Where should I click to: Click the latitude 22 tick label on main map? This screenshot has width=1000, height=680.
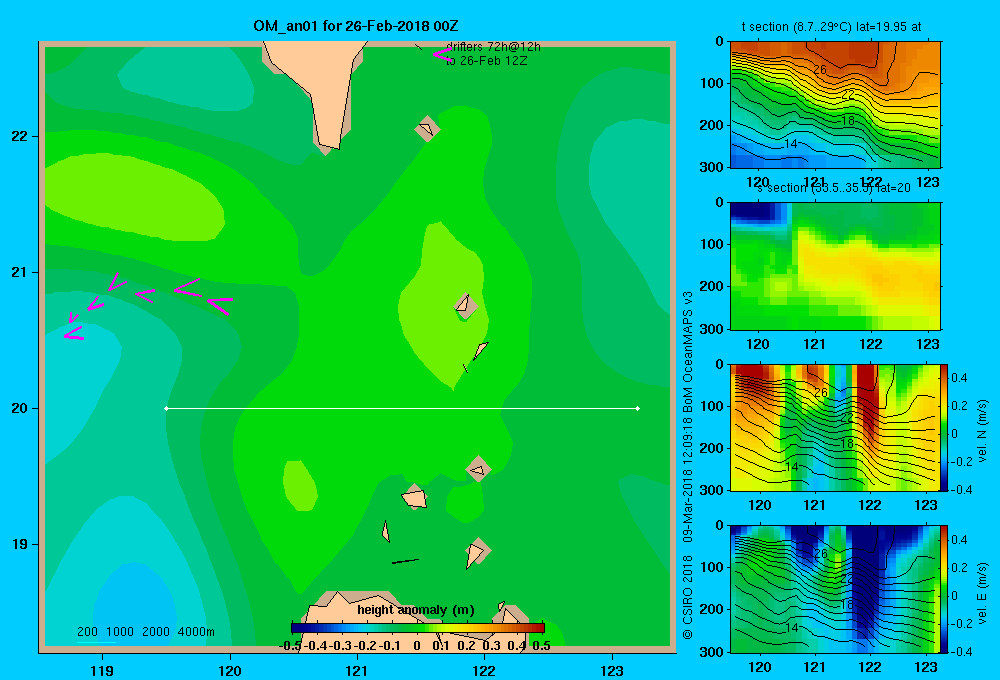pos(20,137)
